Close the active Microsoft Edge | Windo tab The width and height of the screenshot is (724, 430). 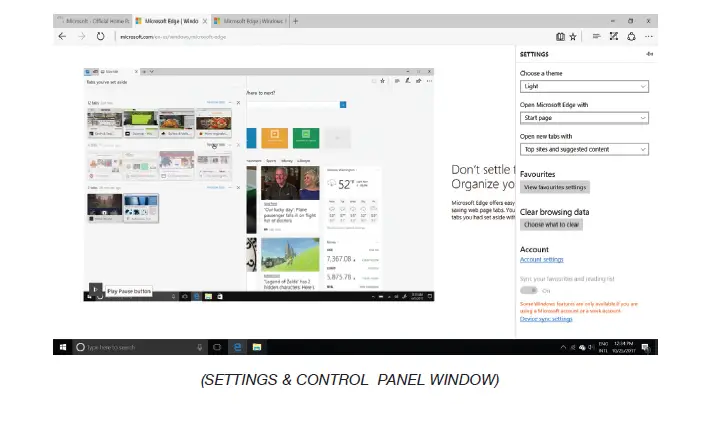[205, 21]
